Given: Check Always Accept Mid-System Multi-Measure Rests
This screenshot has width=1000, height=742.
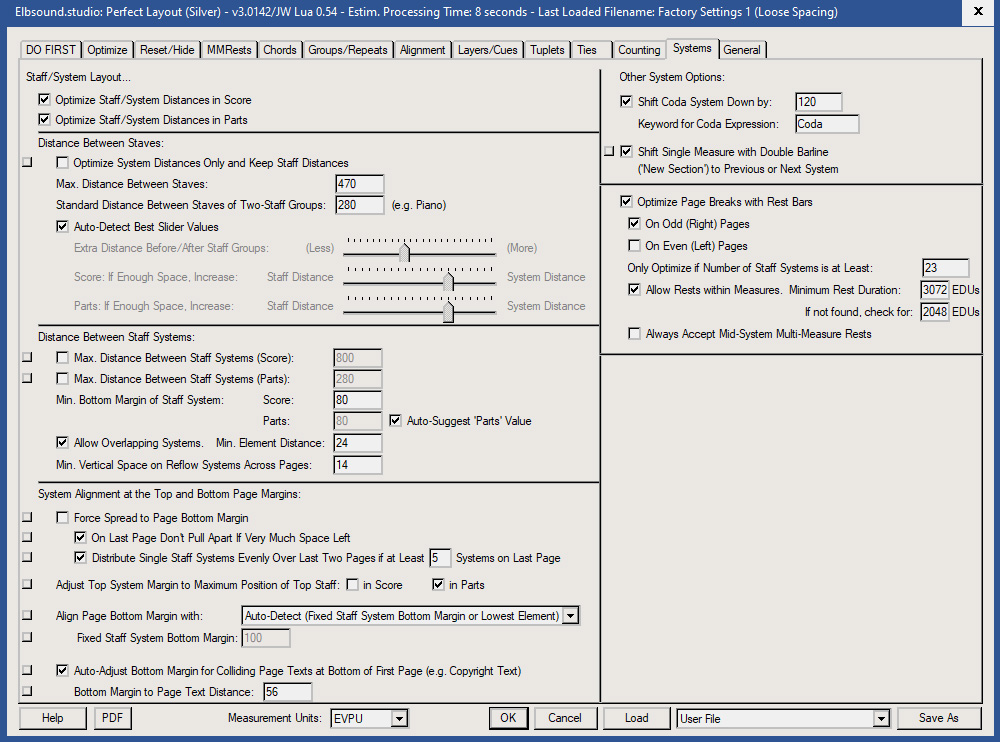Looking at the screenshot, I should click(x=634, y=334).
